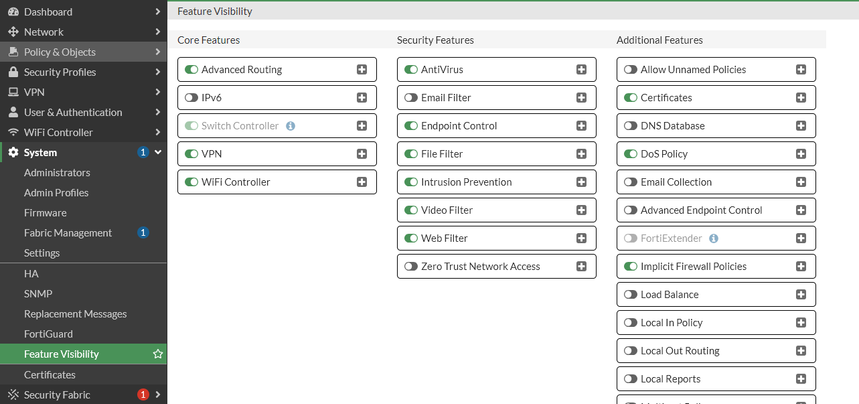Click the plus icon for Web Filter

[581, 238]
